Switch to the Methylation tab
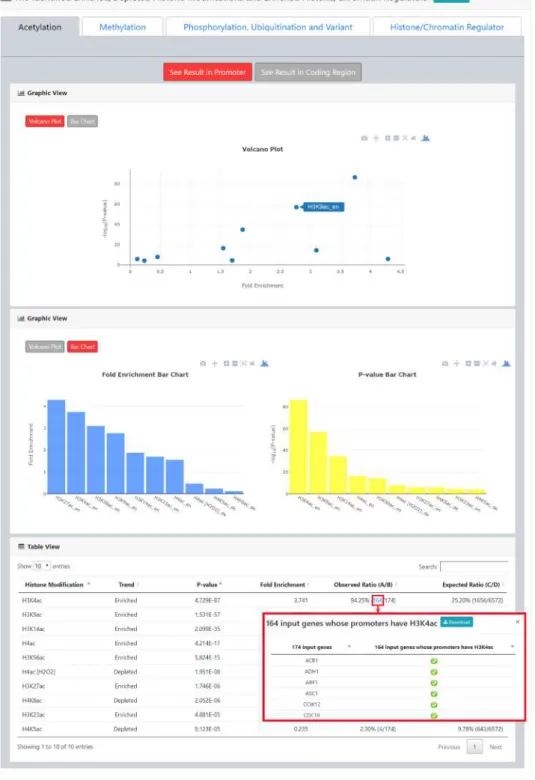The height and width of the screenshot is (780, 535). point(122,27)
